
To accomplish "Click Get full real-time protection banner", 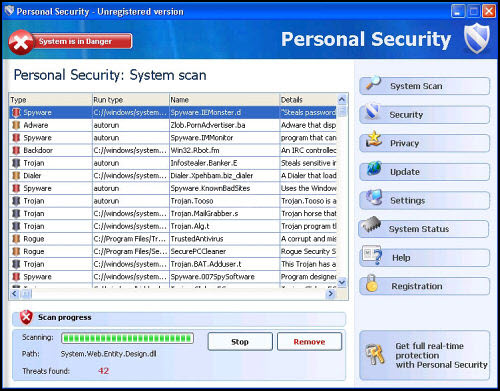I will tap(425, 355).
